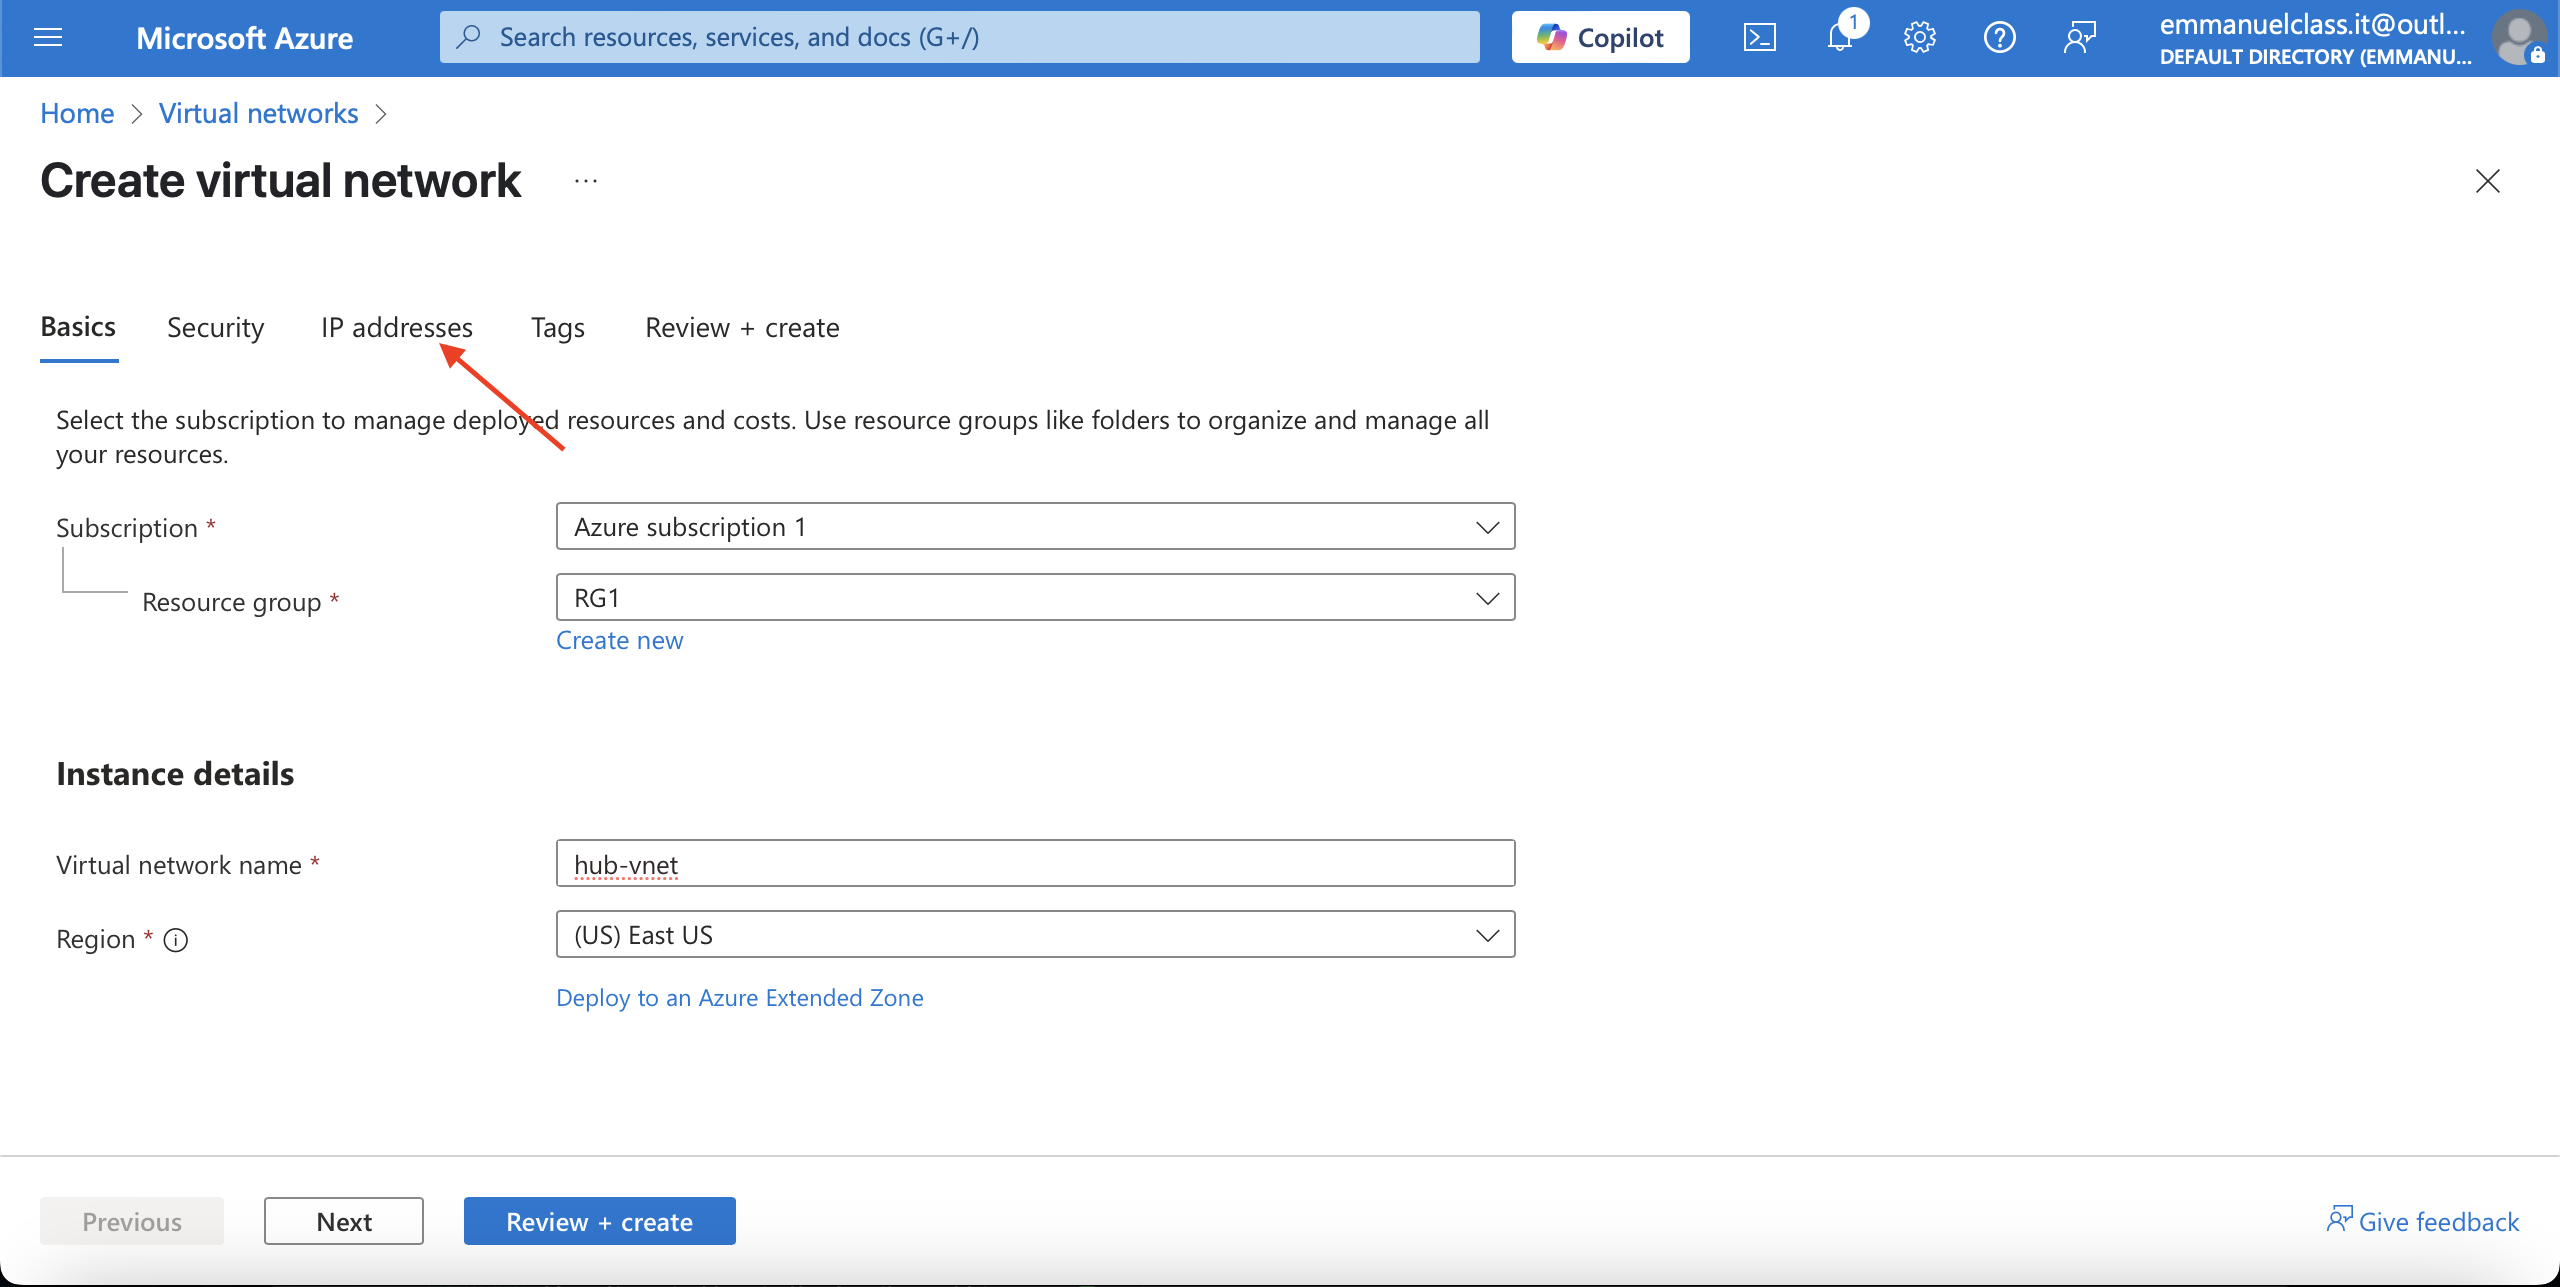
Task: Click the Previous button
Action: pyautogui.click(x=132, y=1222)
